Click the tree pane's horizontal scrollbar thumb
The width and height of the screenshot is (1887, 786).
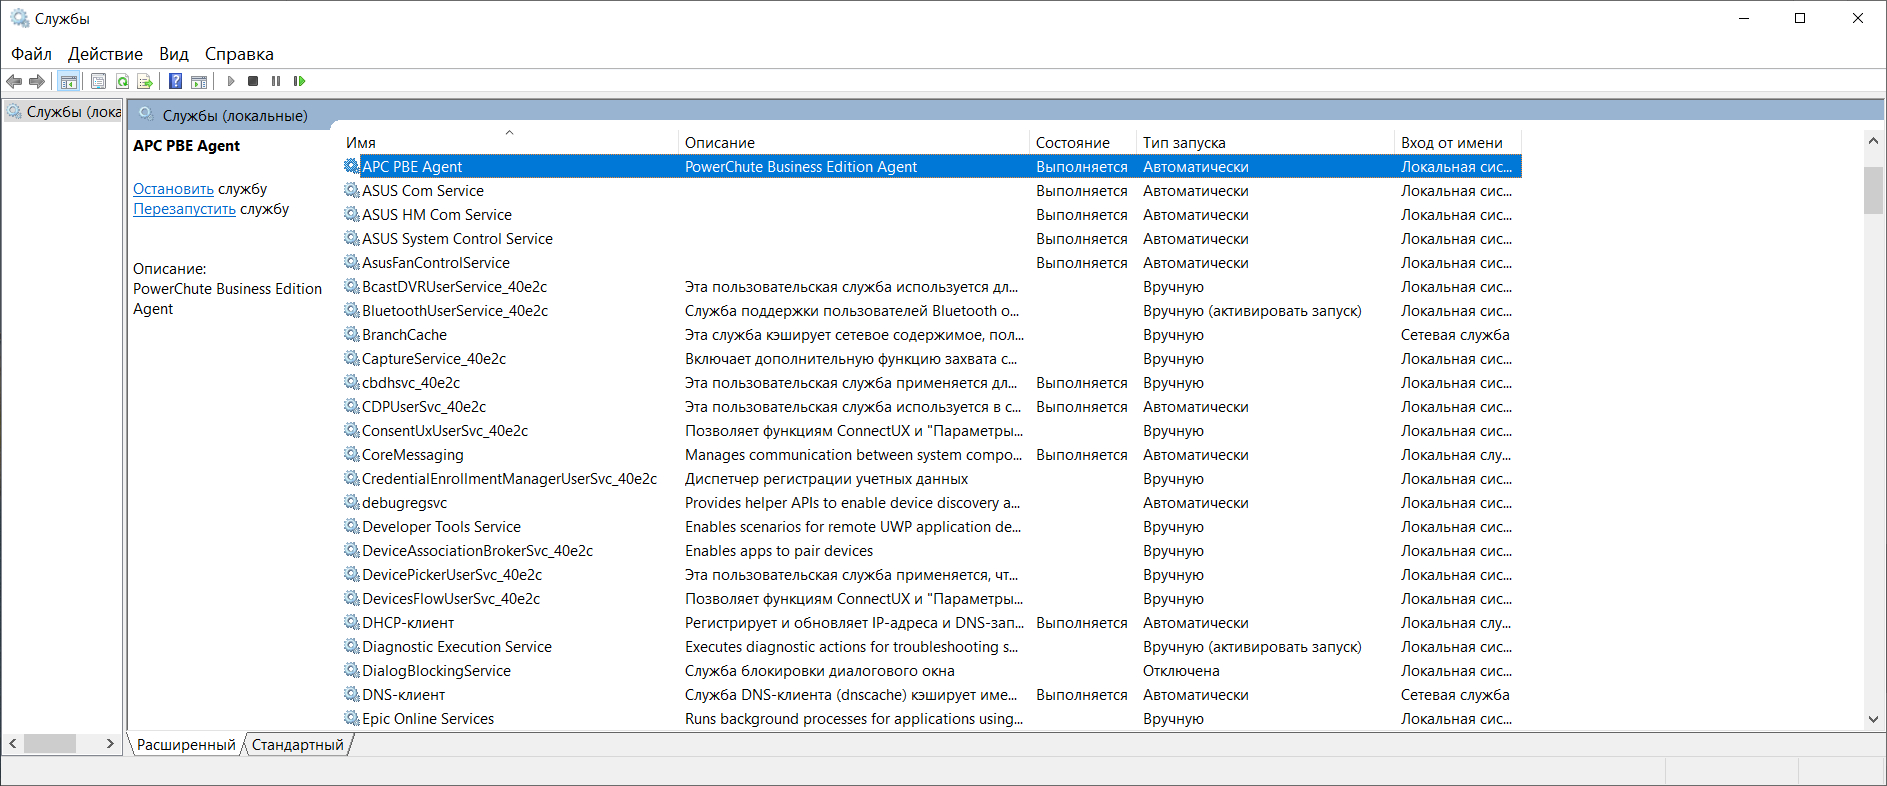point(50,743)
